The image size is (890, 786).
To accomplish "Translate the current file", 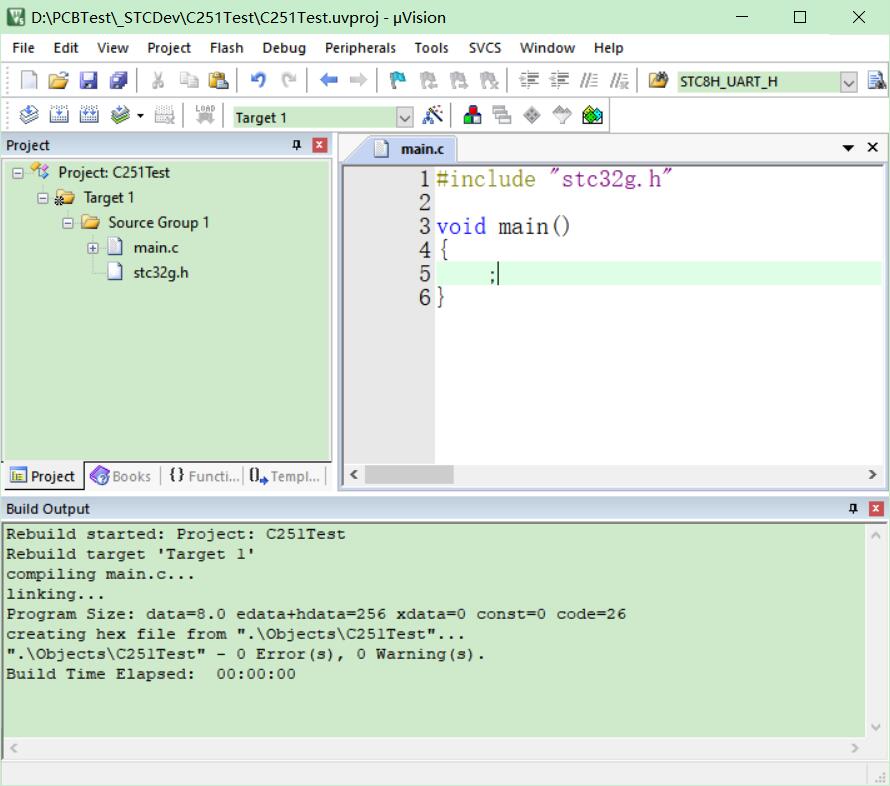I will [29, 115].
